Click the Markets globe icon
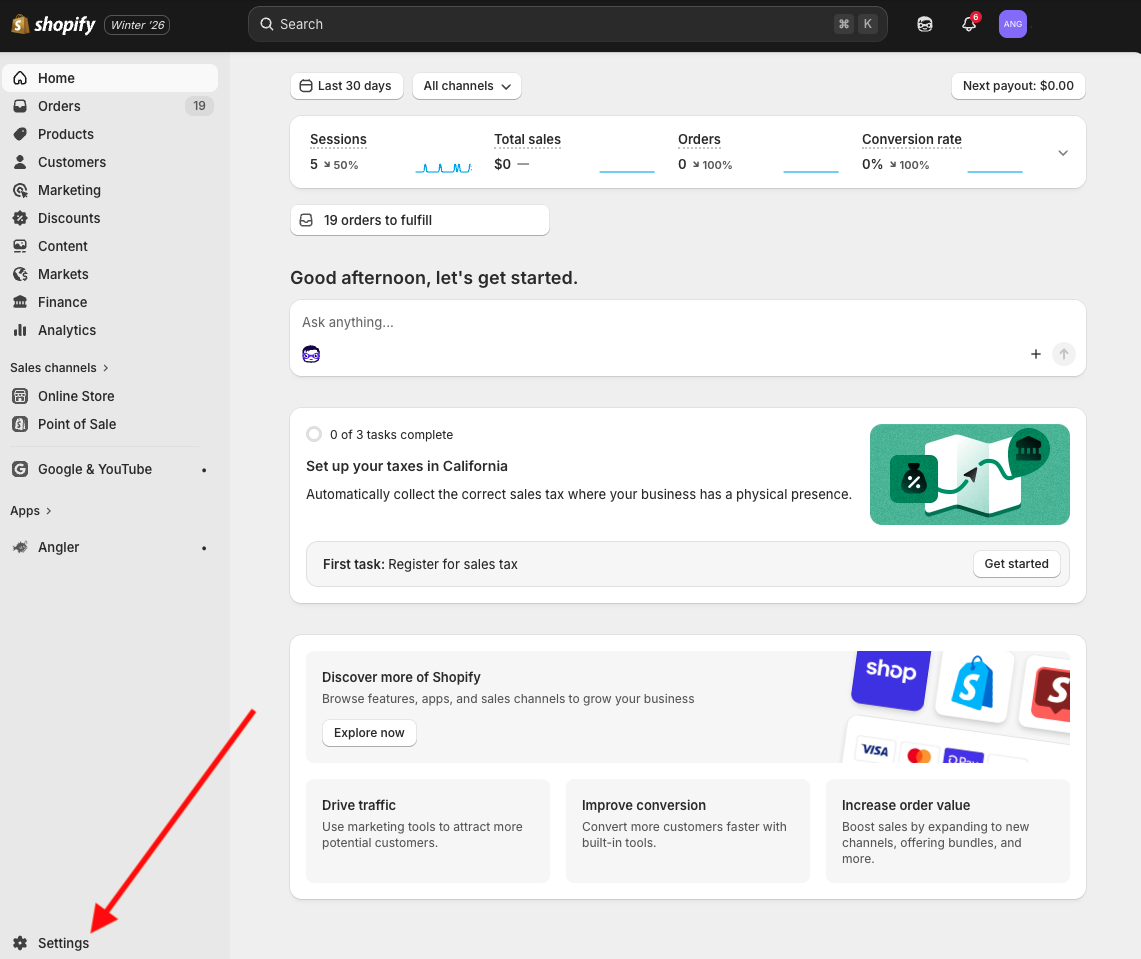Viewport: 1141px width, 959px height. [x=20, y=274]
